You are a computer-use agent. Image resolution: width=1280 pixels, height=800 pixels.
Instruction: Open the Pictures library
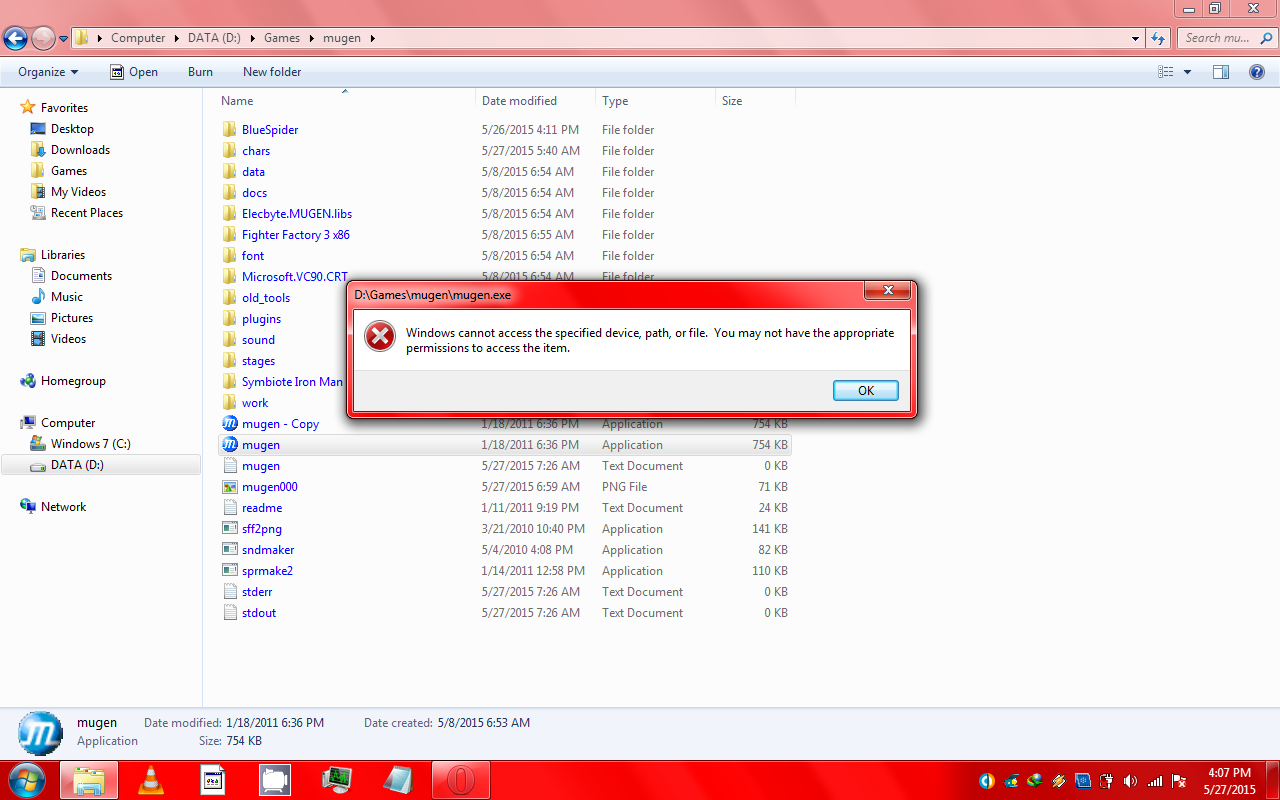pos(72,318)
